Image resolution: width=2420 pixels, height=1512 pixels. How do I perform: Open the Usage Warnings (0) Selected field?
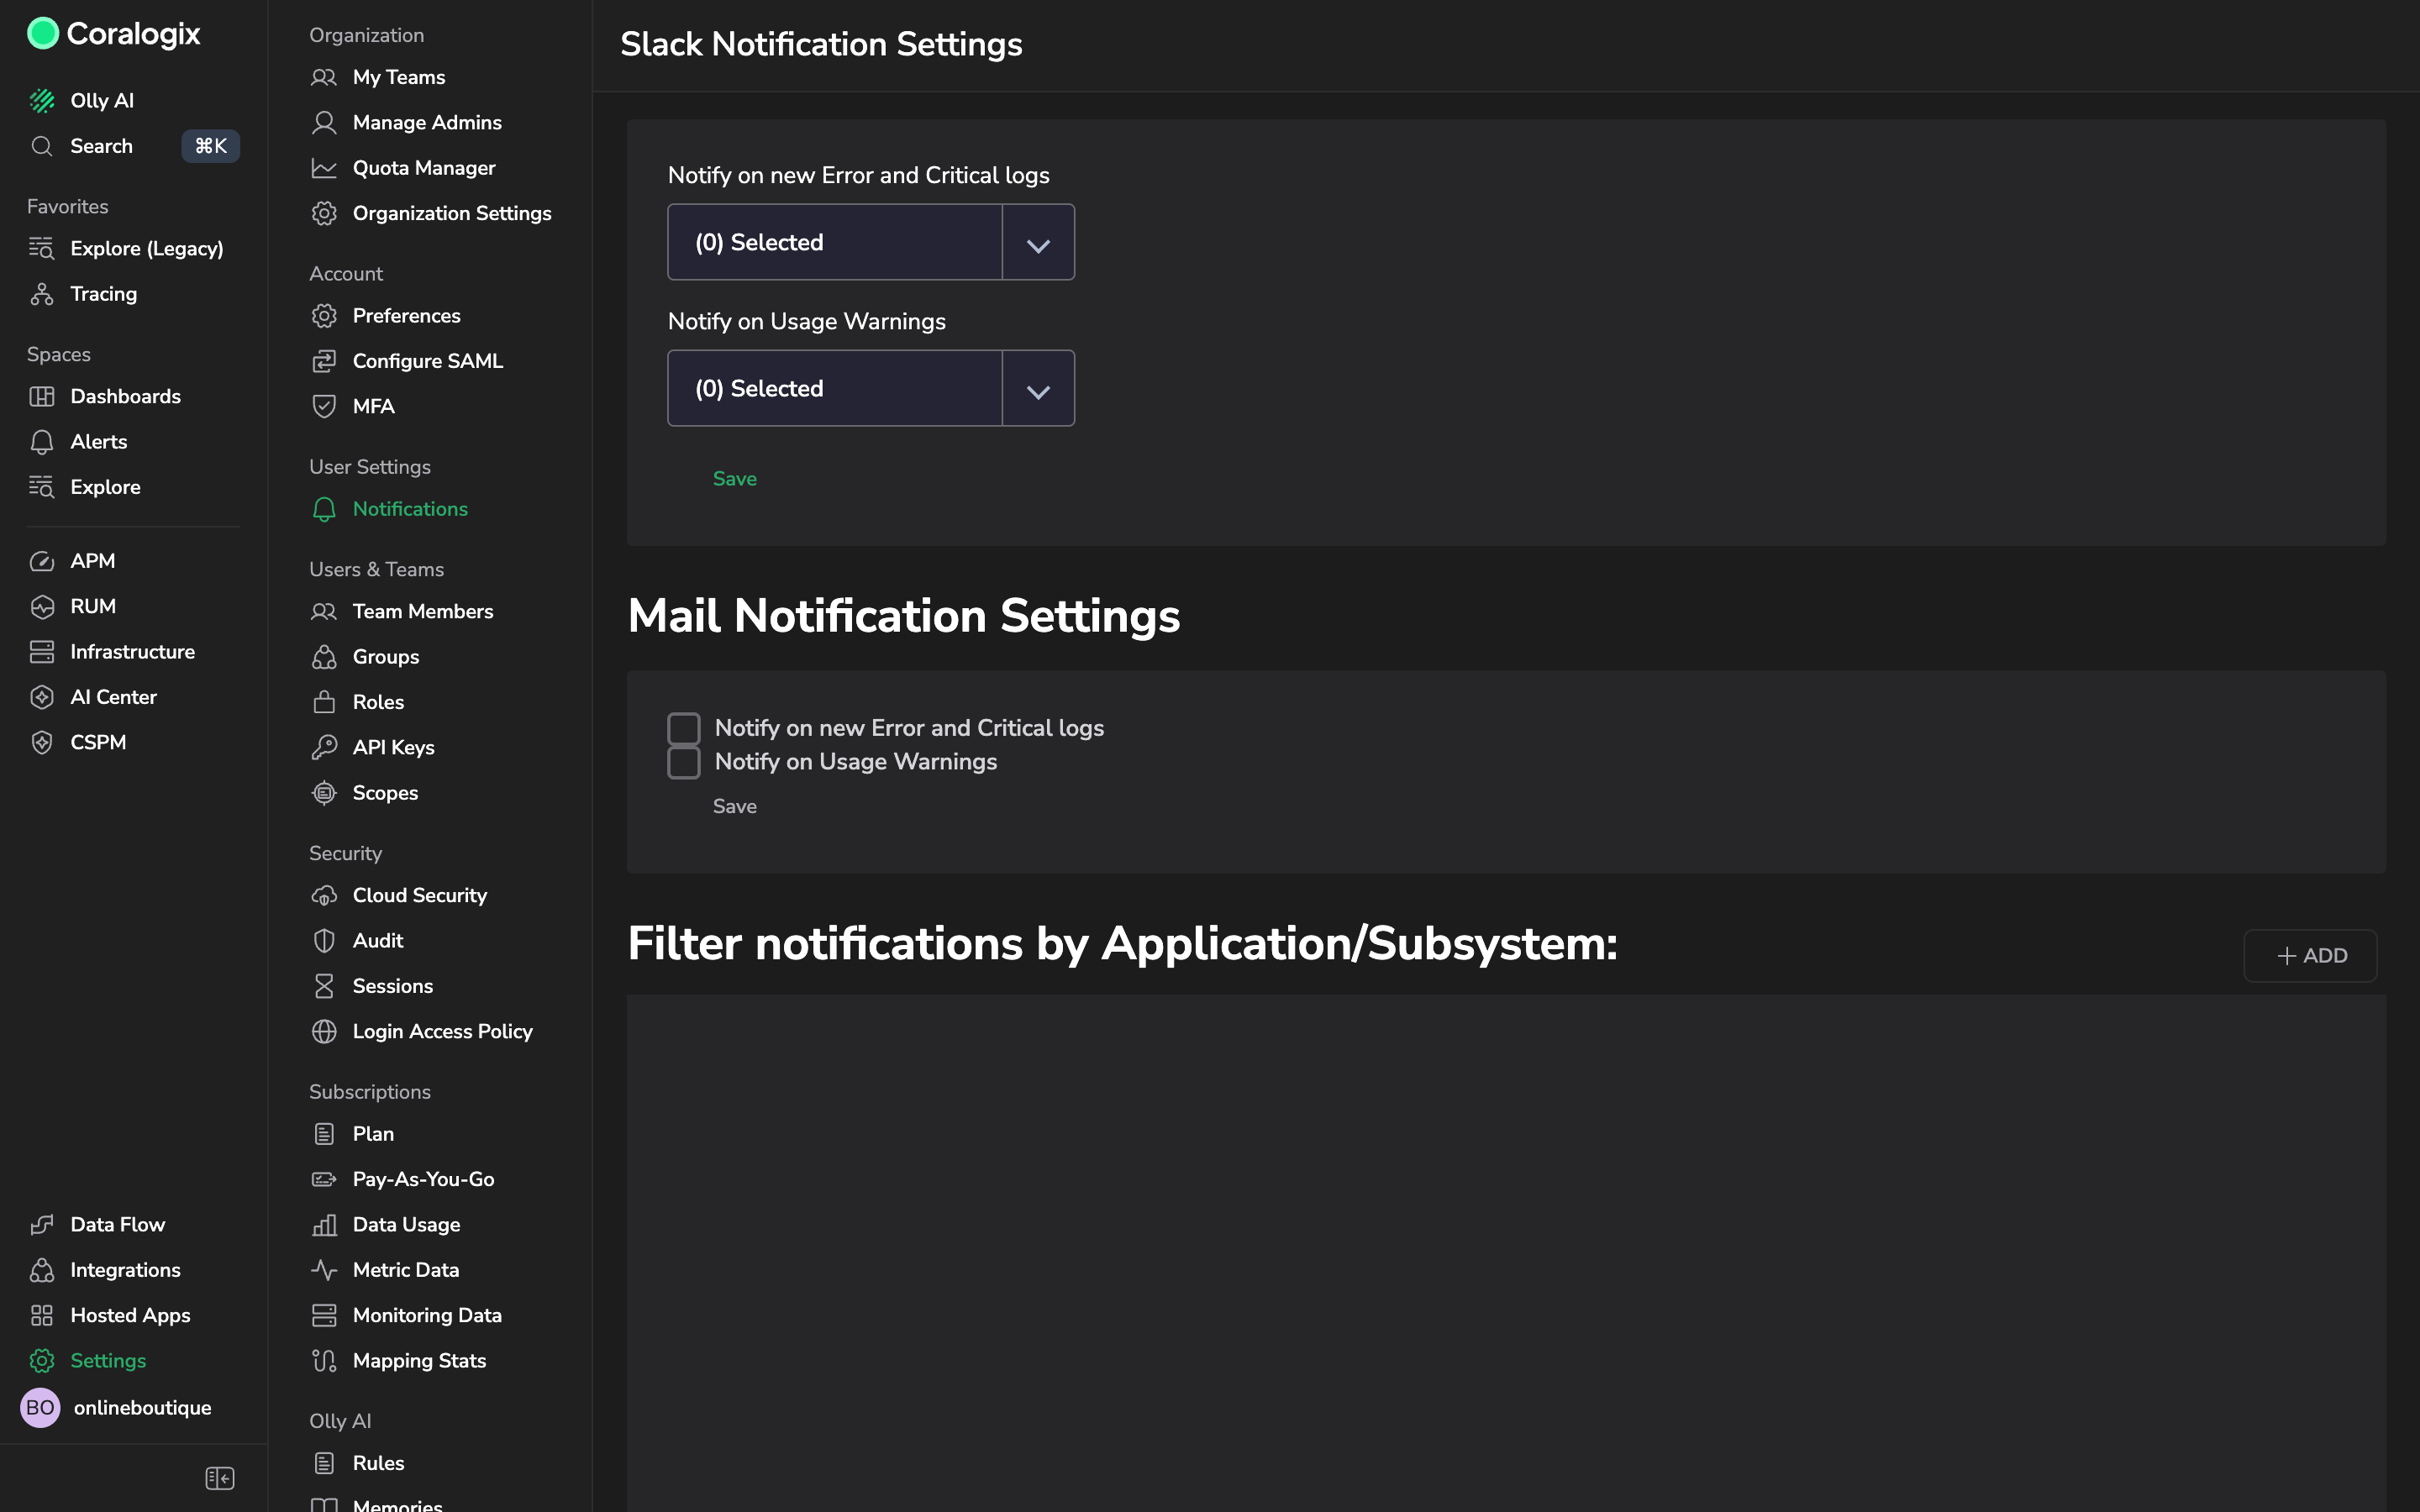coord(835,388)
